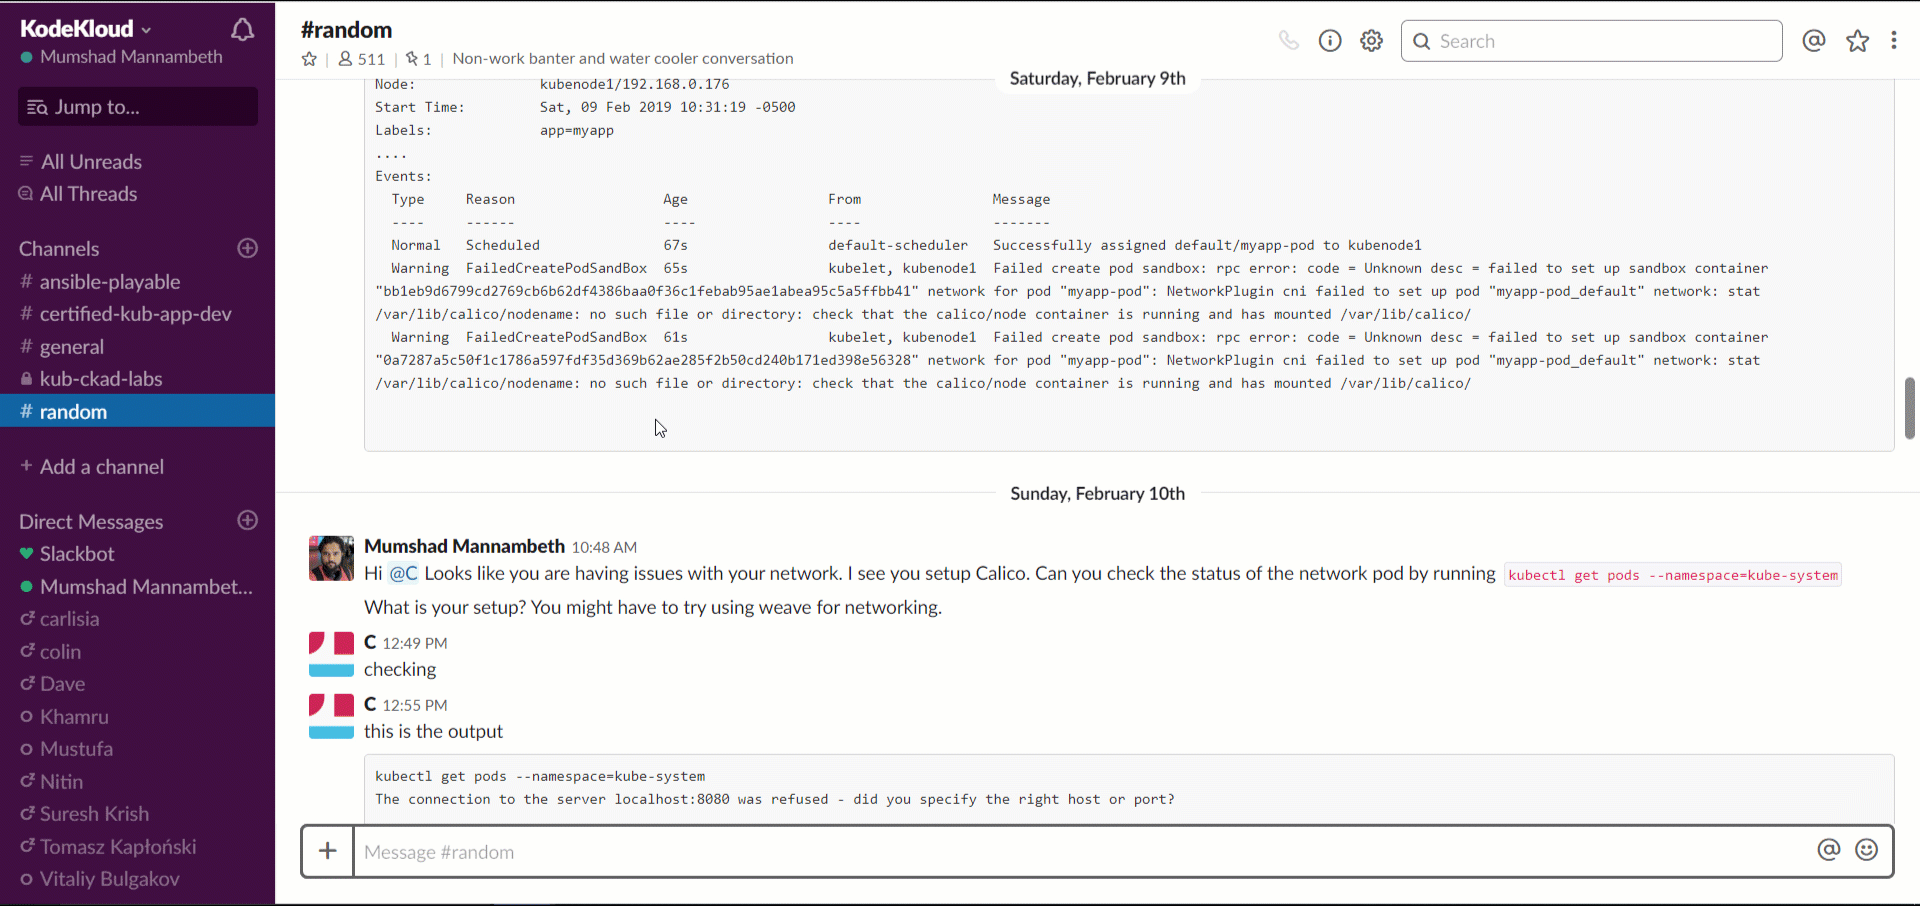Open direct message with Dave
Screen dimensions: 1920x906
[62, 684]
